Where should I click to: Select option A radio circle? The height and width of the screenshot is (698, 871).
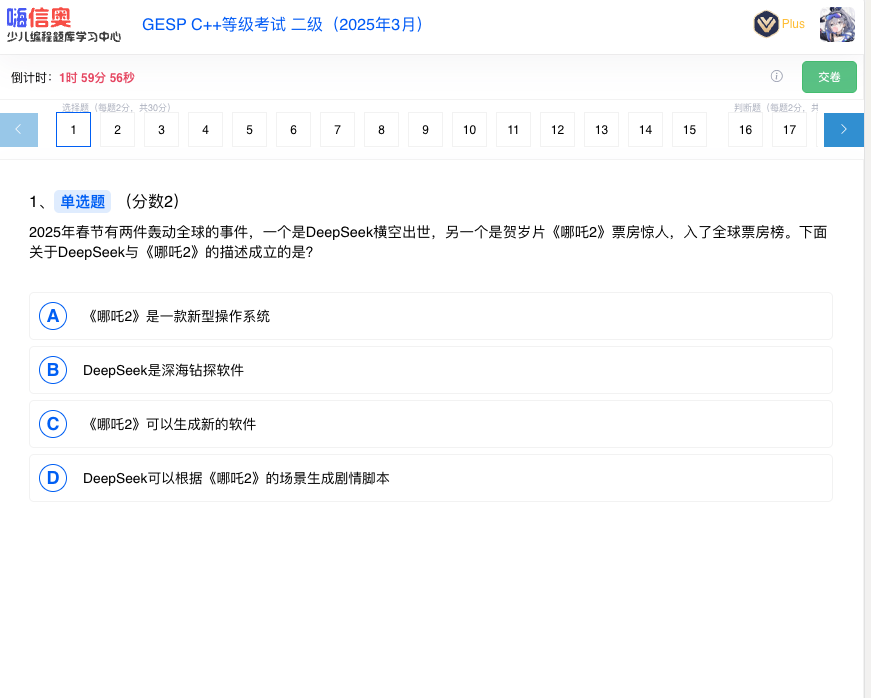(x=53, y=316)
